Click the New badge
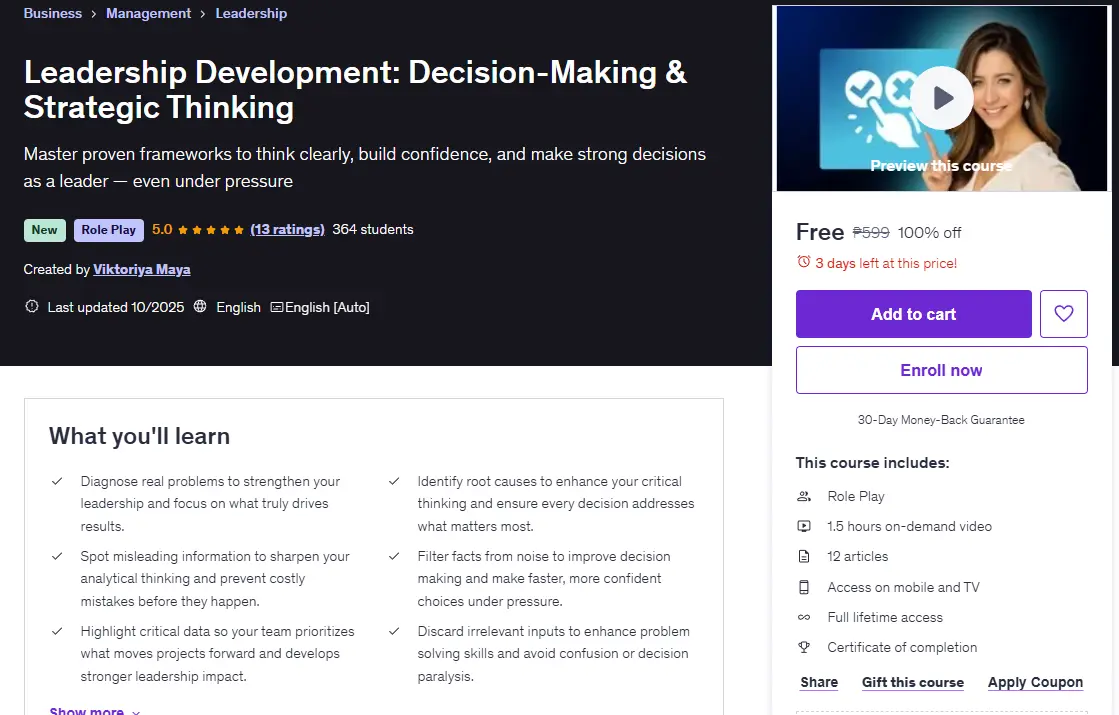Viewport: 1119px width, 715px height. click(44, 230)
